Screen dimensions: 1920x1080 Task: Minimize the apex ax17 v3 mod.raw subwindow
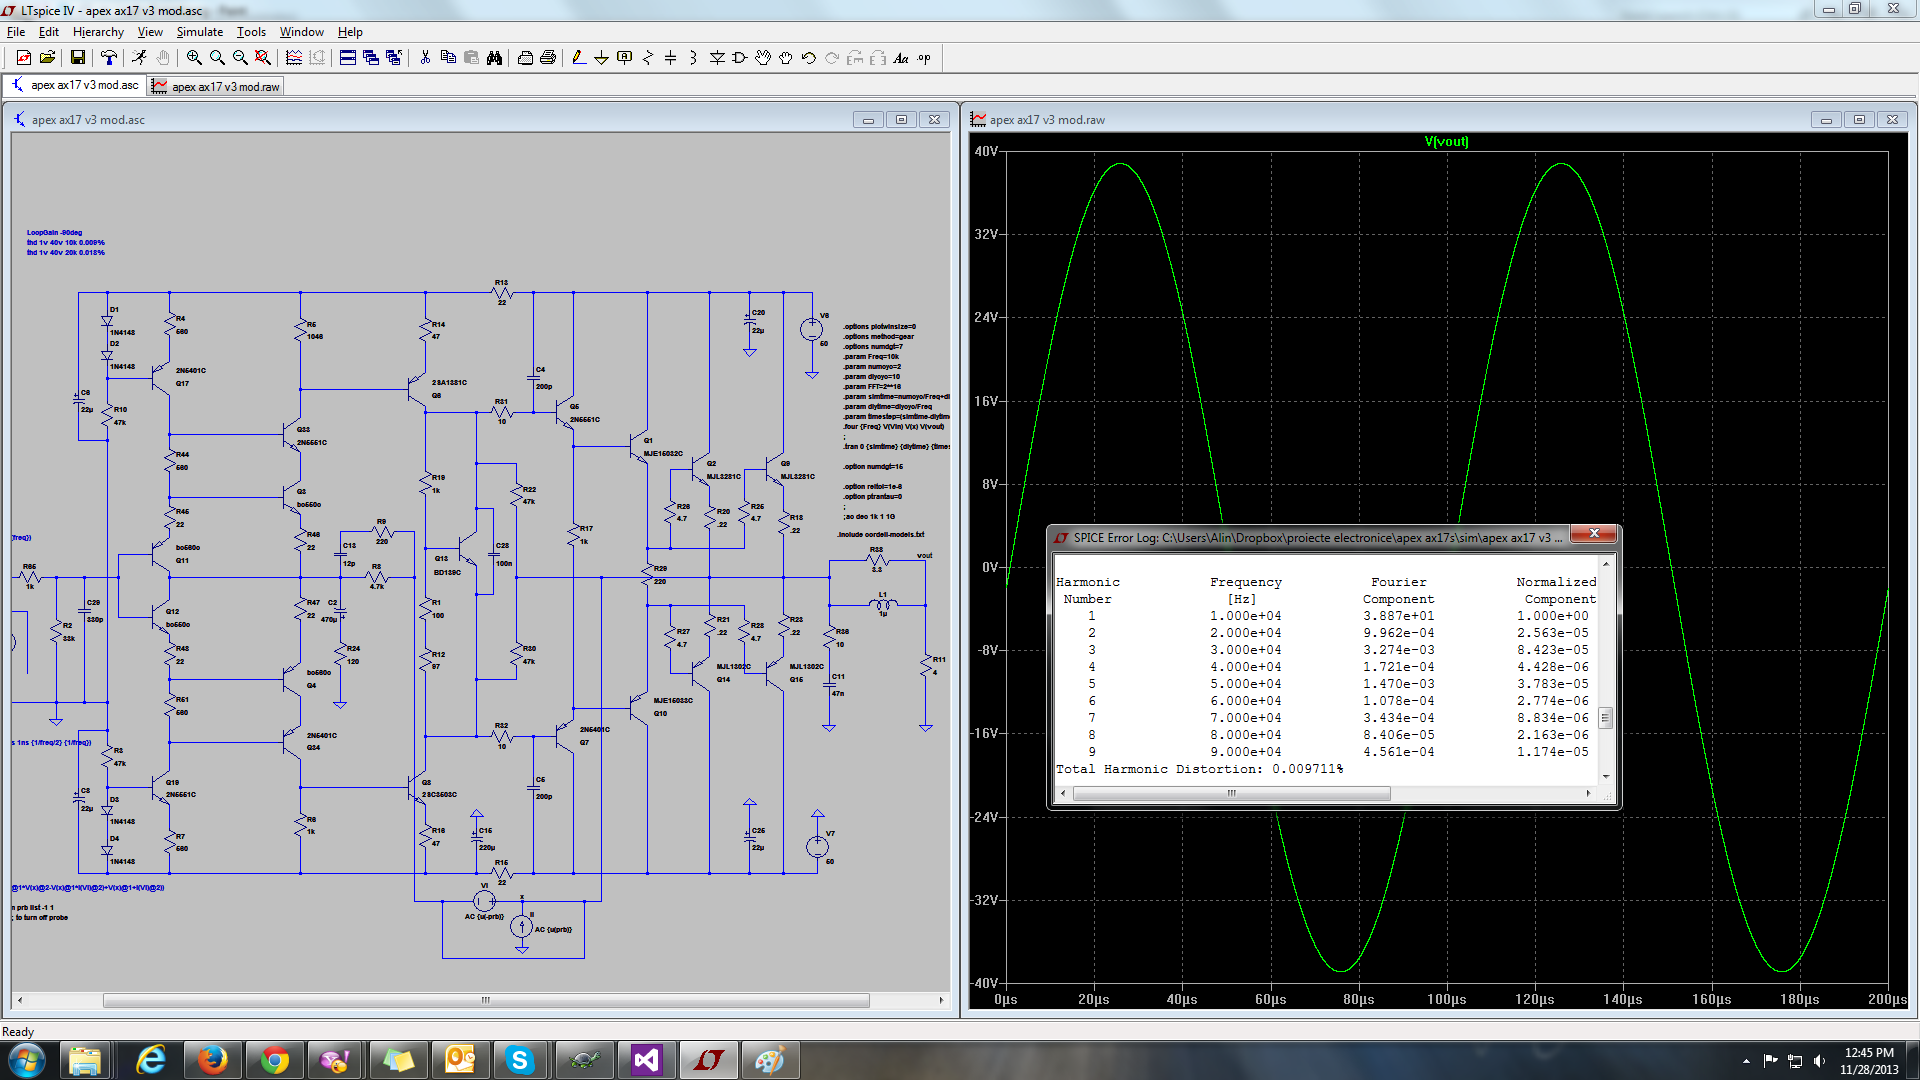pos(1826,120)
